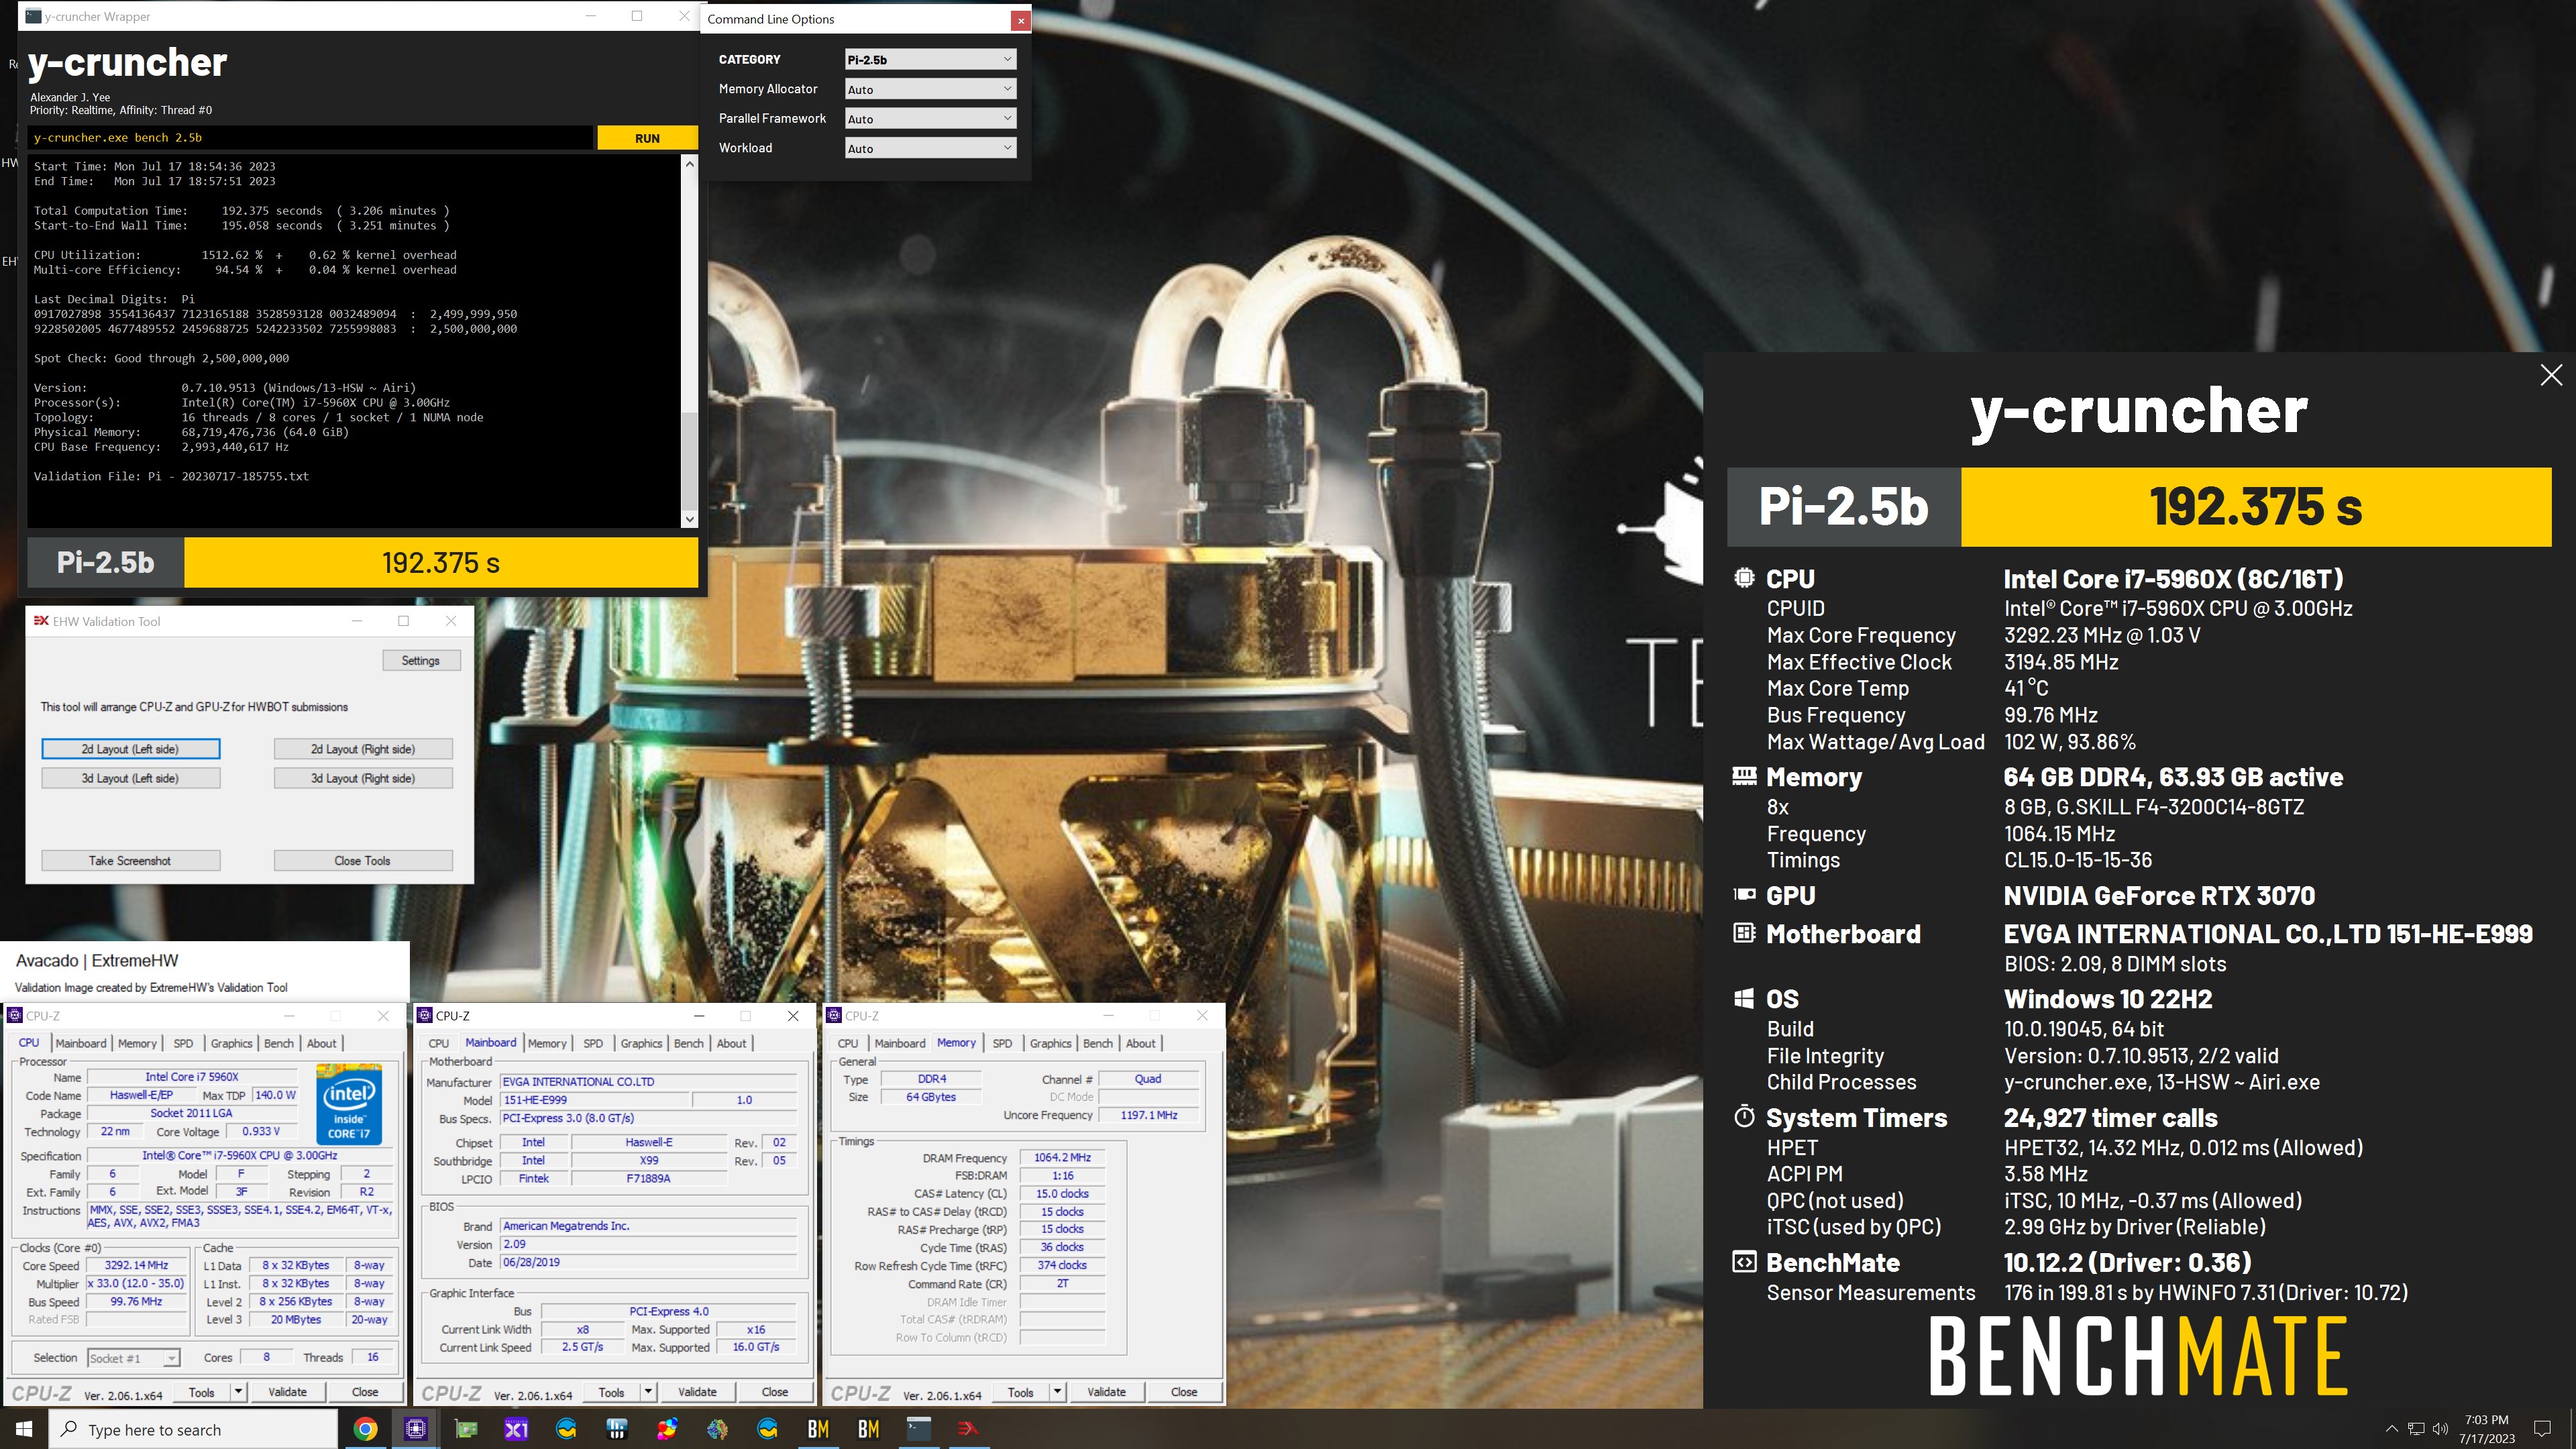Viewport: 2576px width, 1449px height.
Task: Open Graphics tab in CPU-Z Mainboard window
Action: [641, 1043]
